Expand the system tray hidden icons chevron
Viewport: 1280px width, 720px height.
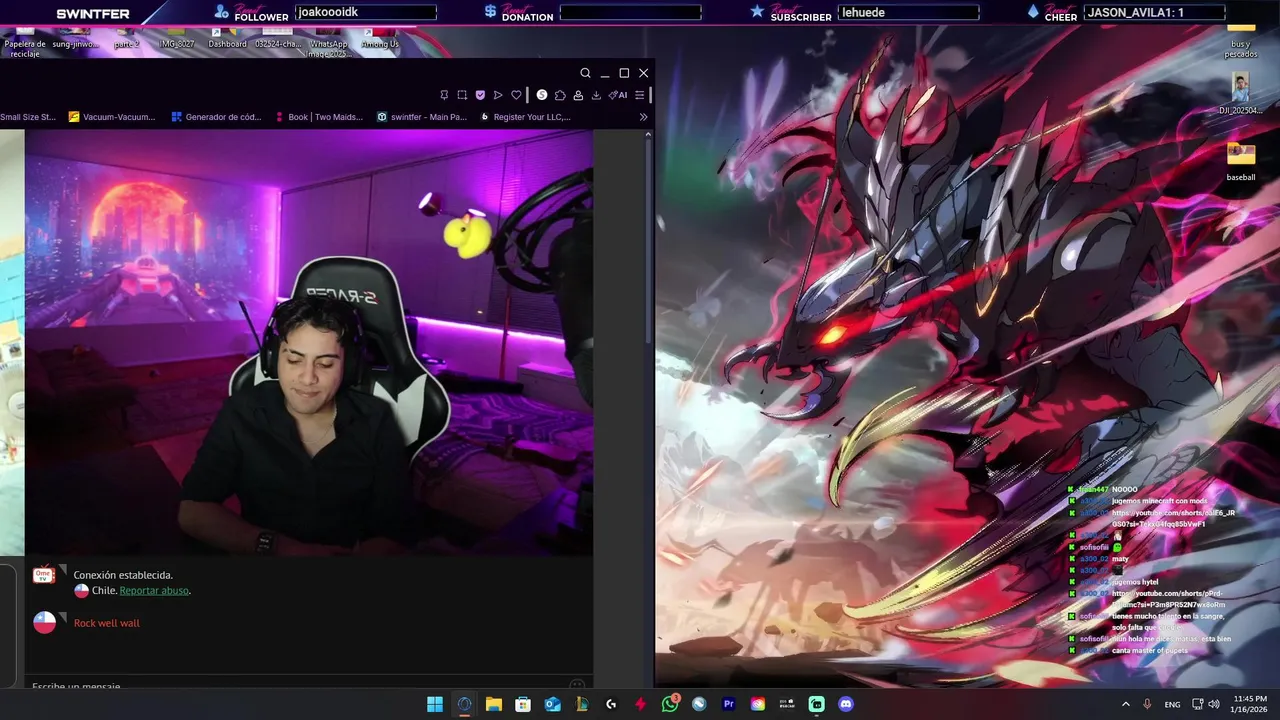tap(1125, 704)
